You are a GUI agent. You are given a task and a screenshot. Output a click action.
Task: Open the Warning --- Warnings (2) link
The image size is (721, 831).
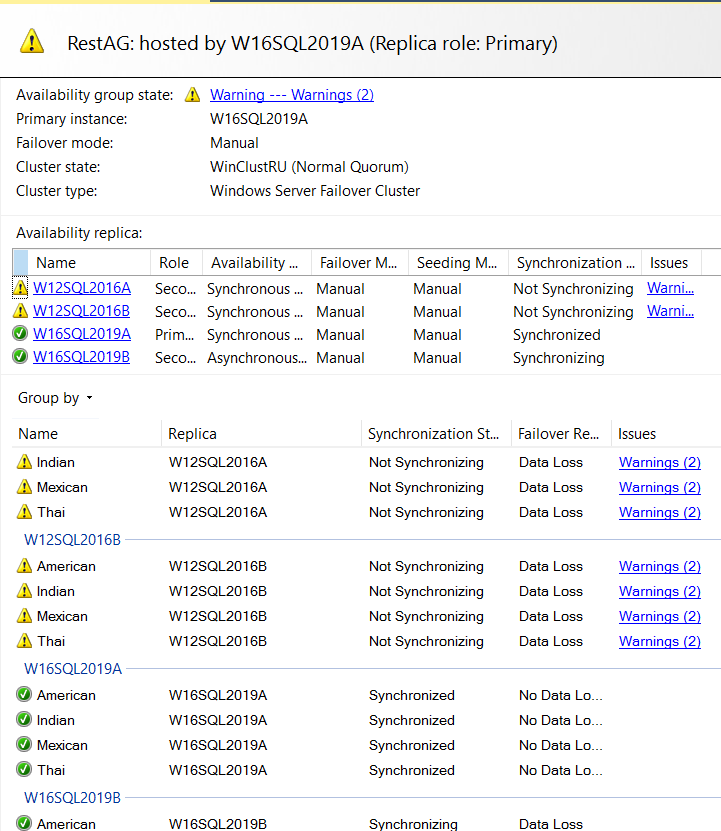pyautogui.click(x=291, y=95)
